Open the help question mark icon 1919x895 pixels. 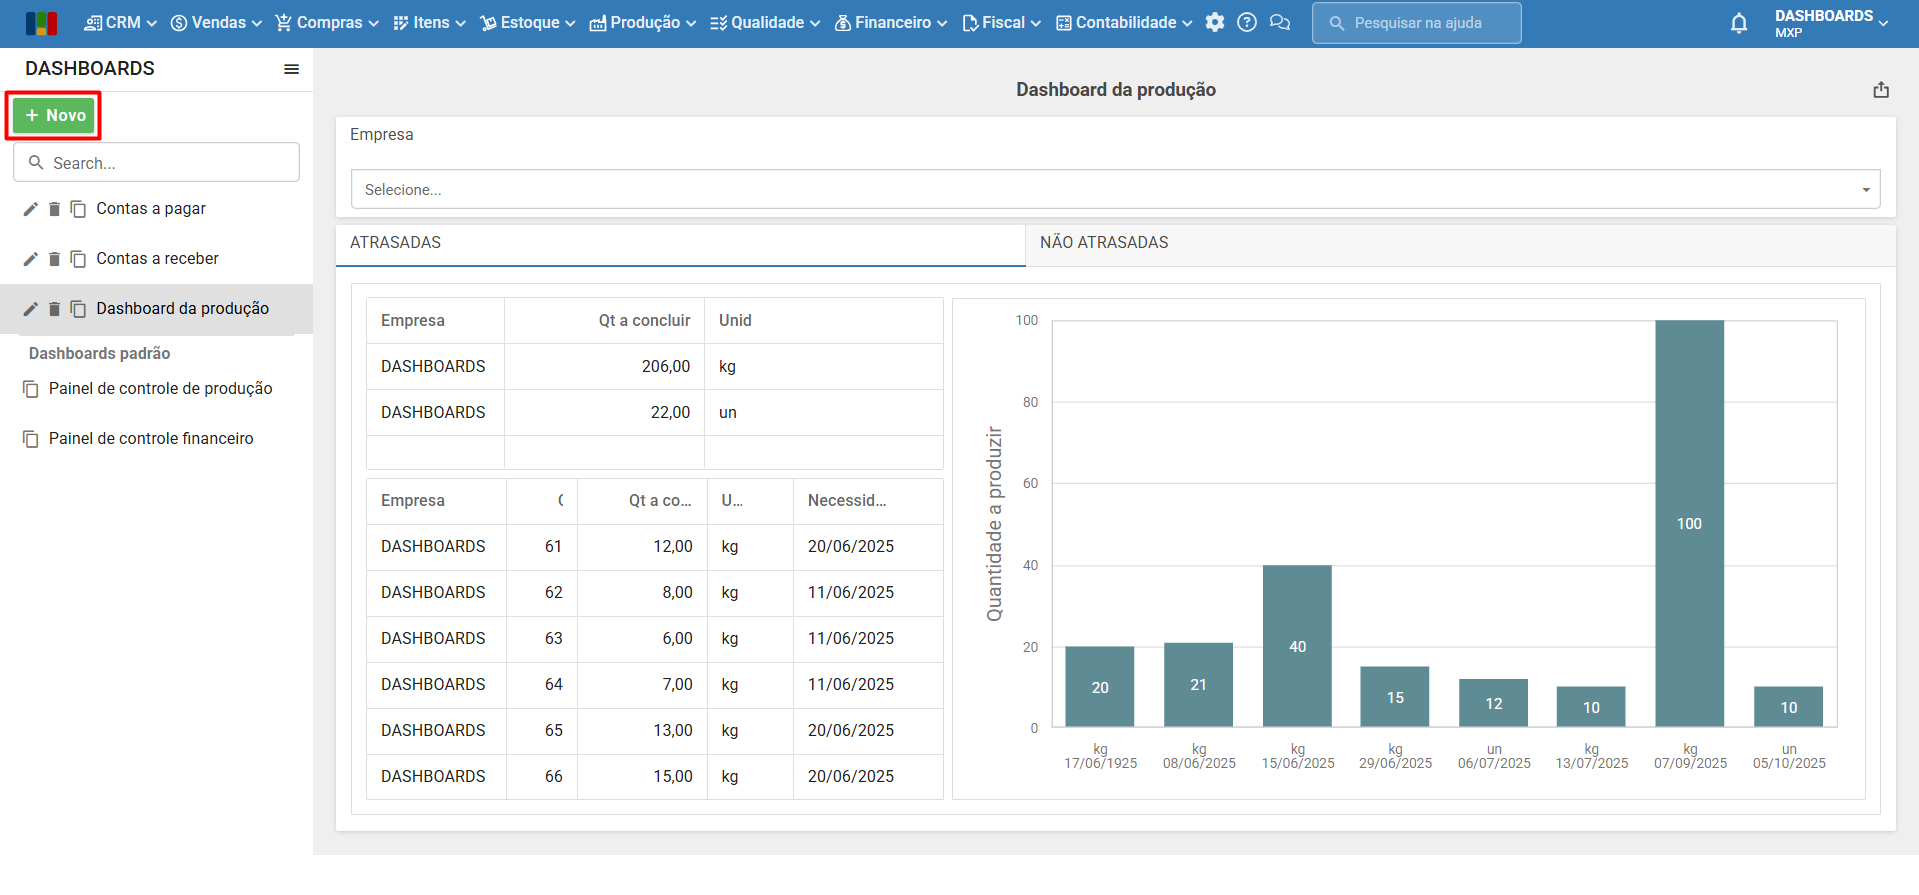pos(1246,23)
